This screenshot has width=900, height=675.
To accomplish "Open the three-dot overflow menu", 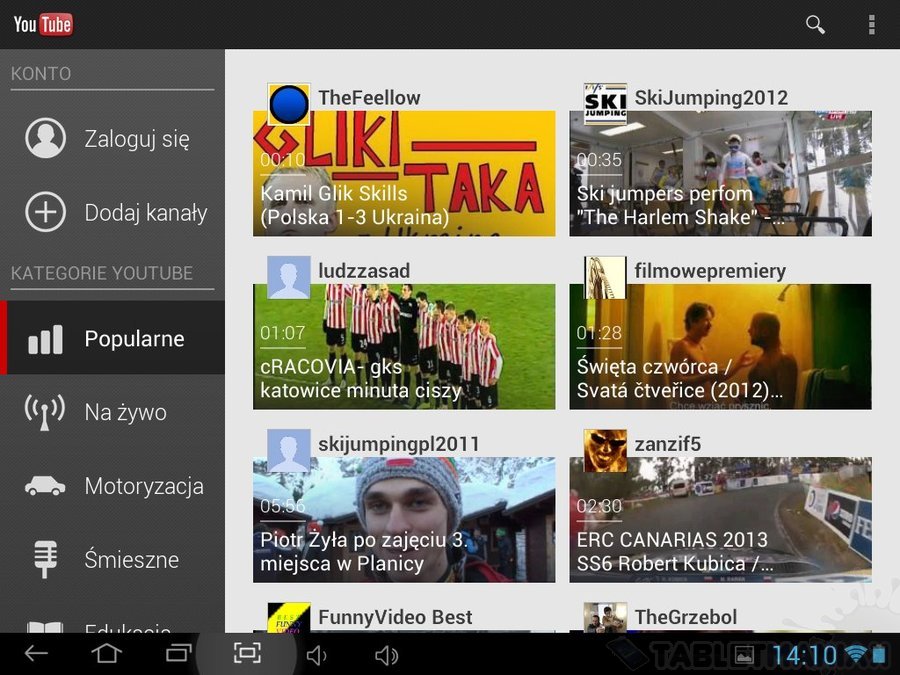I will [871, 25].
